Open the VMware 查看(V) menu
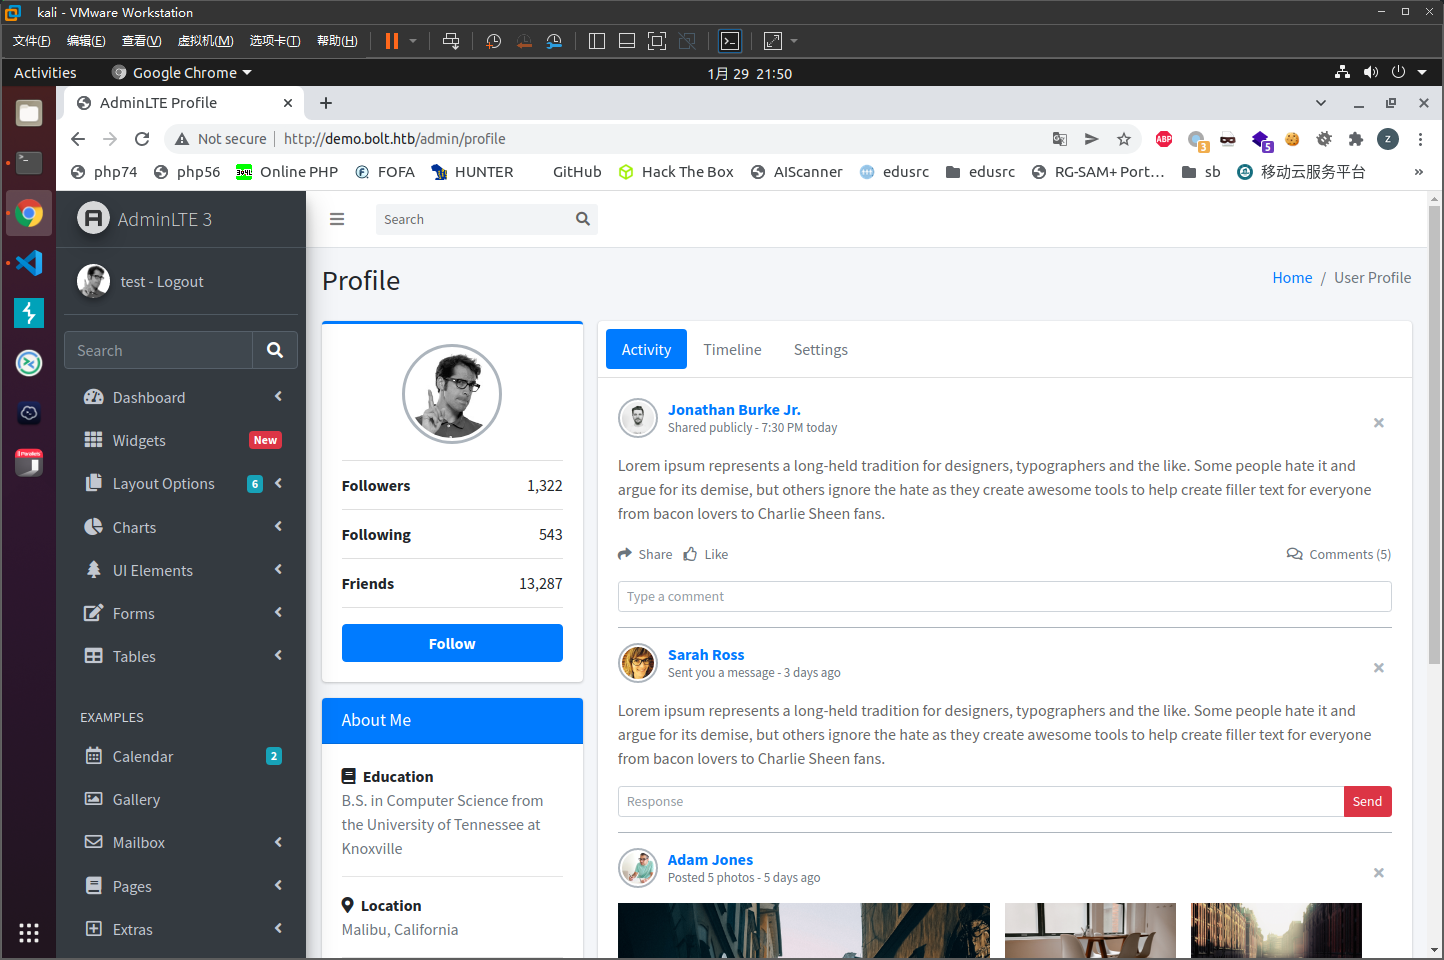Image resolution: width=1444 pixels, height=960 pixels. click(x=141, y=41)
